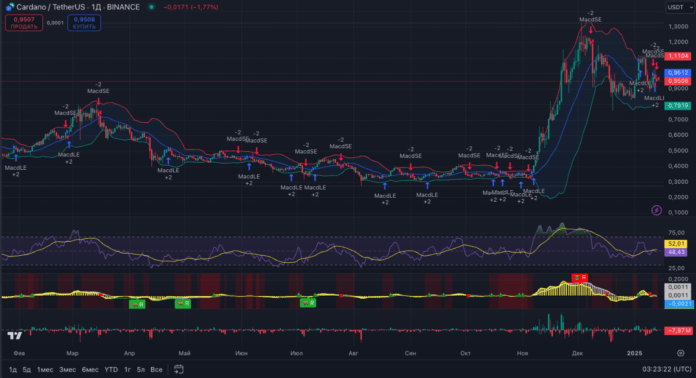Select the 3мес time range

(67, 370)
